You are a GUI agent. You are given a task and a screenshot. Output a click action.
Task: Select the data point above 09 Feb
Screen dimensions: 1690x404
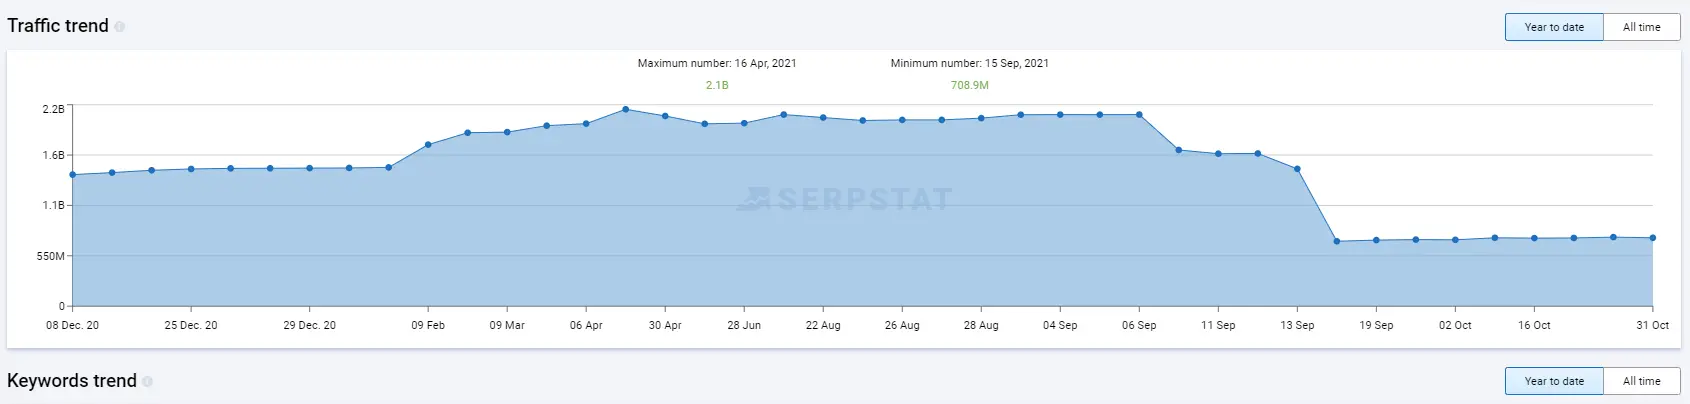click(428, 145)
